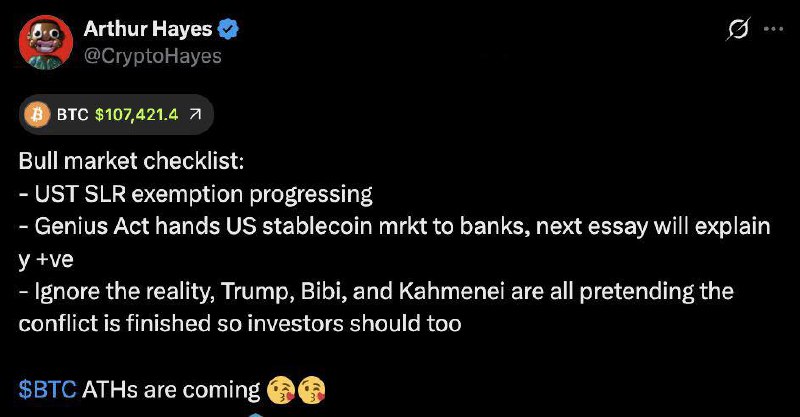Click the 'ATHs are coming' text

pyautogui.click(x=171, y=390)
